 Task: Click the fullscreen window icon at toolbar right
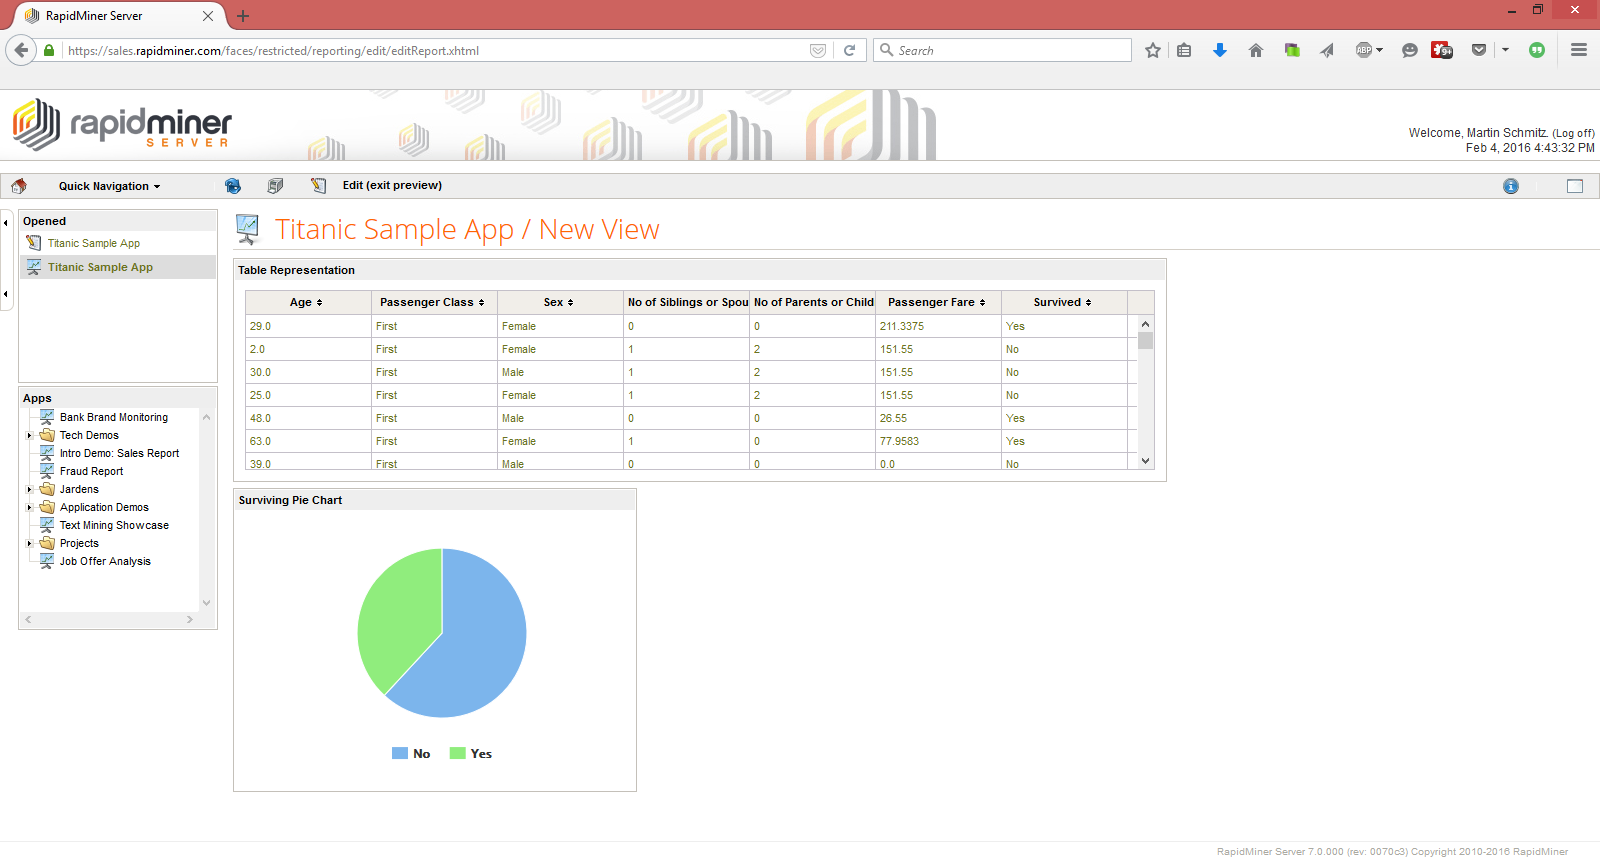1574,186
